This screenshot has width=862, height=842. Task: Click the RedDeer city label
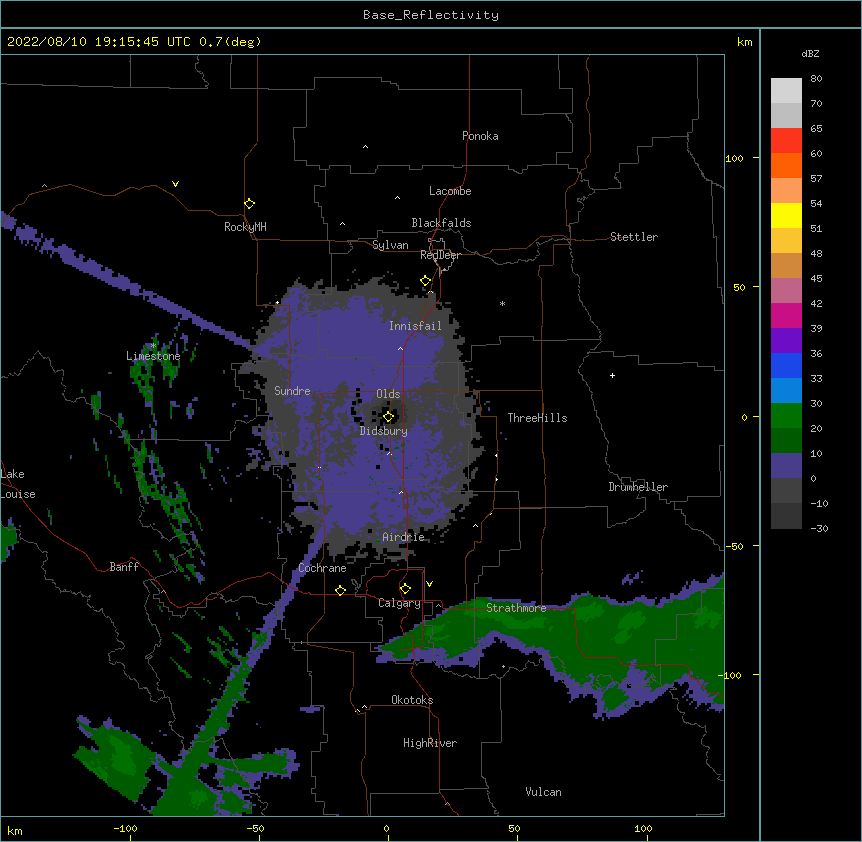pyautogui.click(x=440, y=255)
